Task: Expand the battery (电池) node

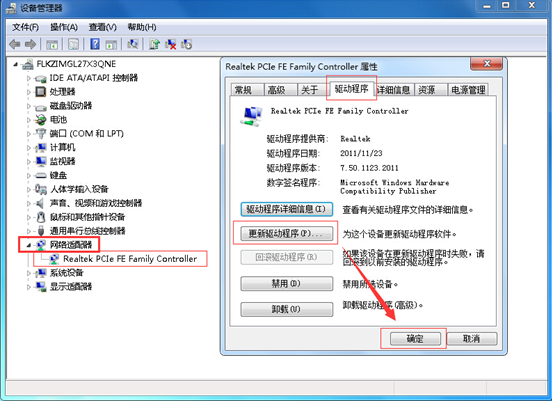Action: point(29,120)
